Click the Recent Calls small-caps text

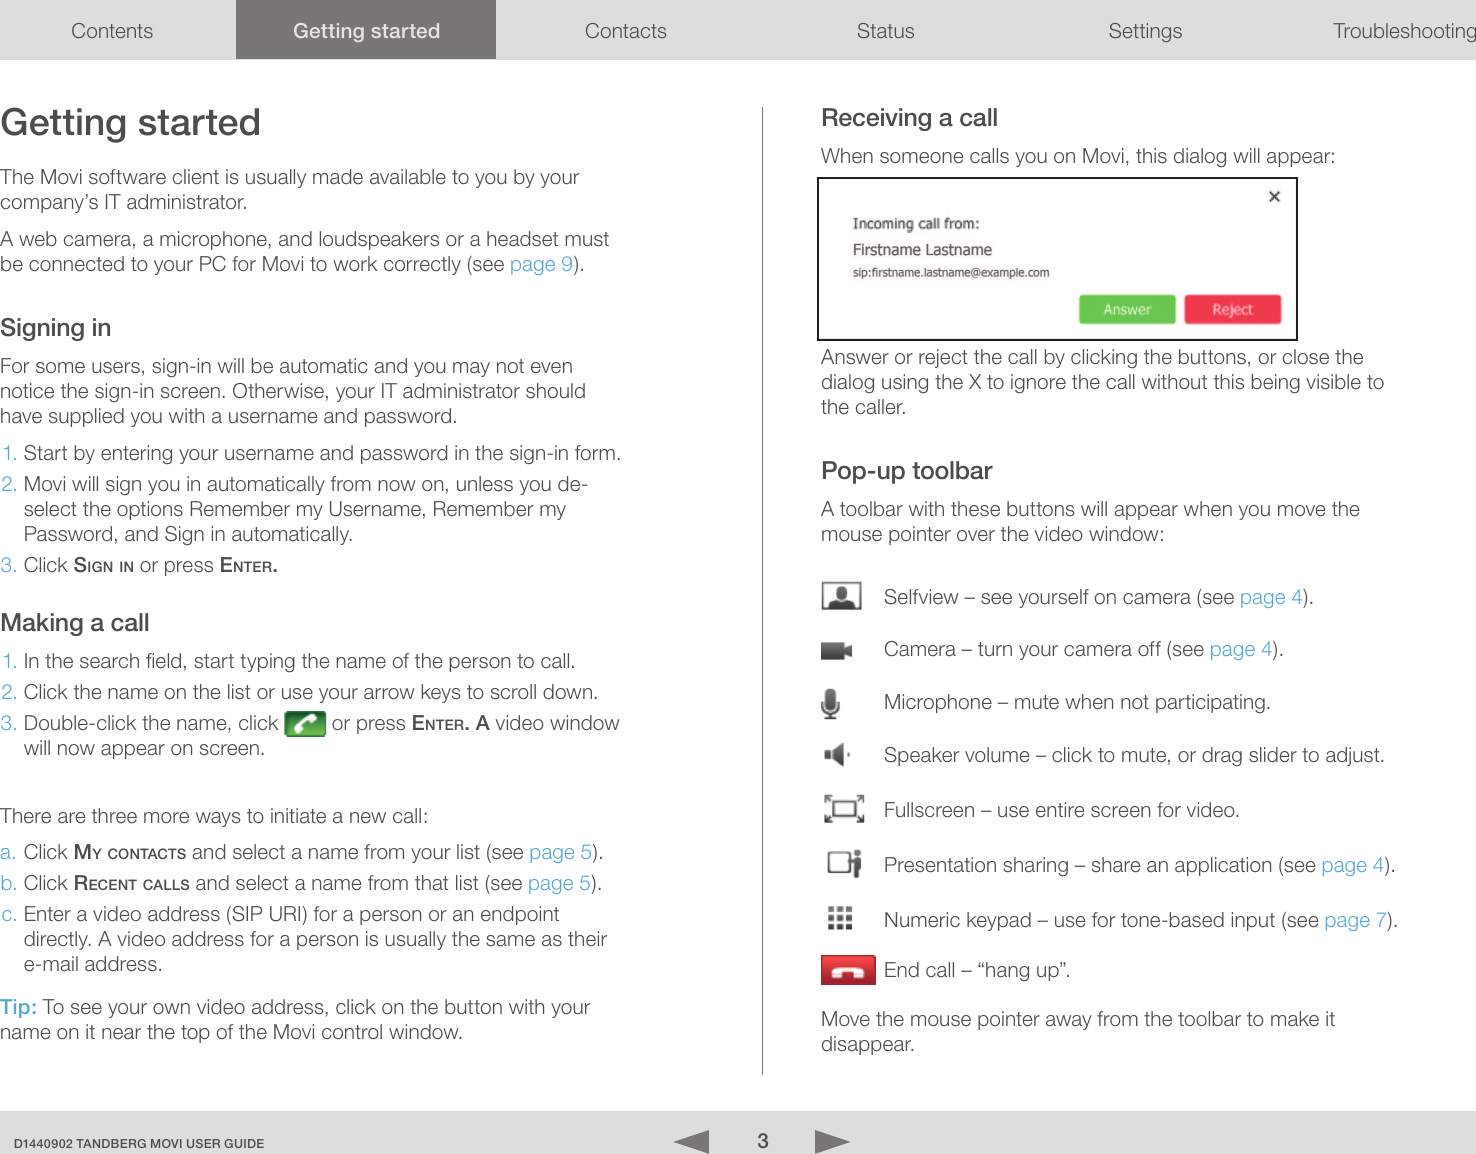click(132, 883)
